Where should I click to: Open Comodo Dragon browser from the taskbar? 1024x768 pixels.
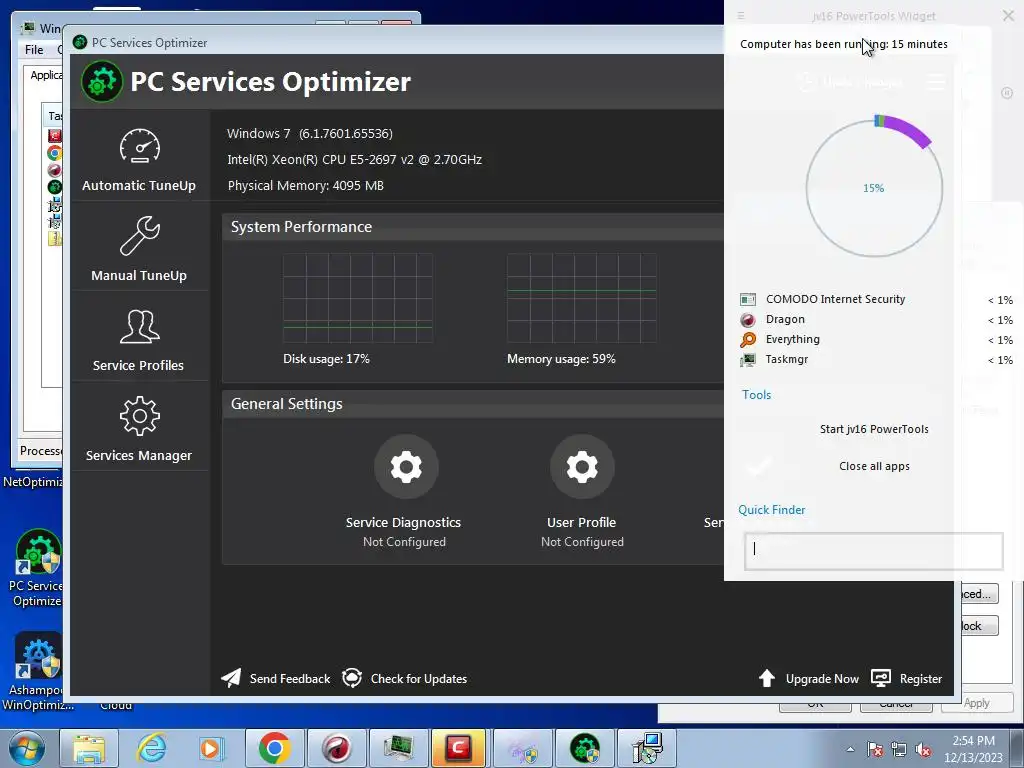[x=336, y=748]
